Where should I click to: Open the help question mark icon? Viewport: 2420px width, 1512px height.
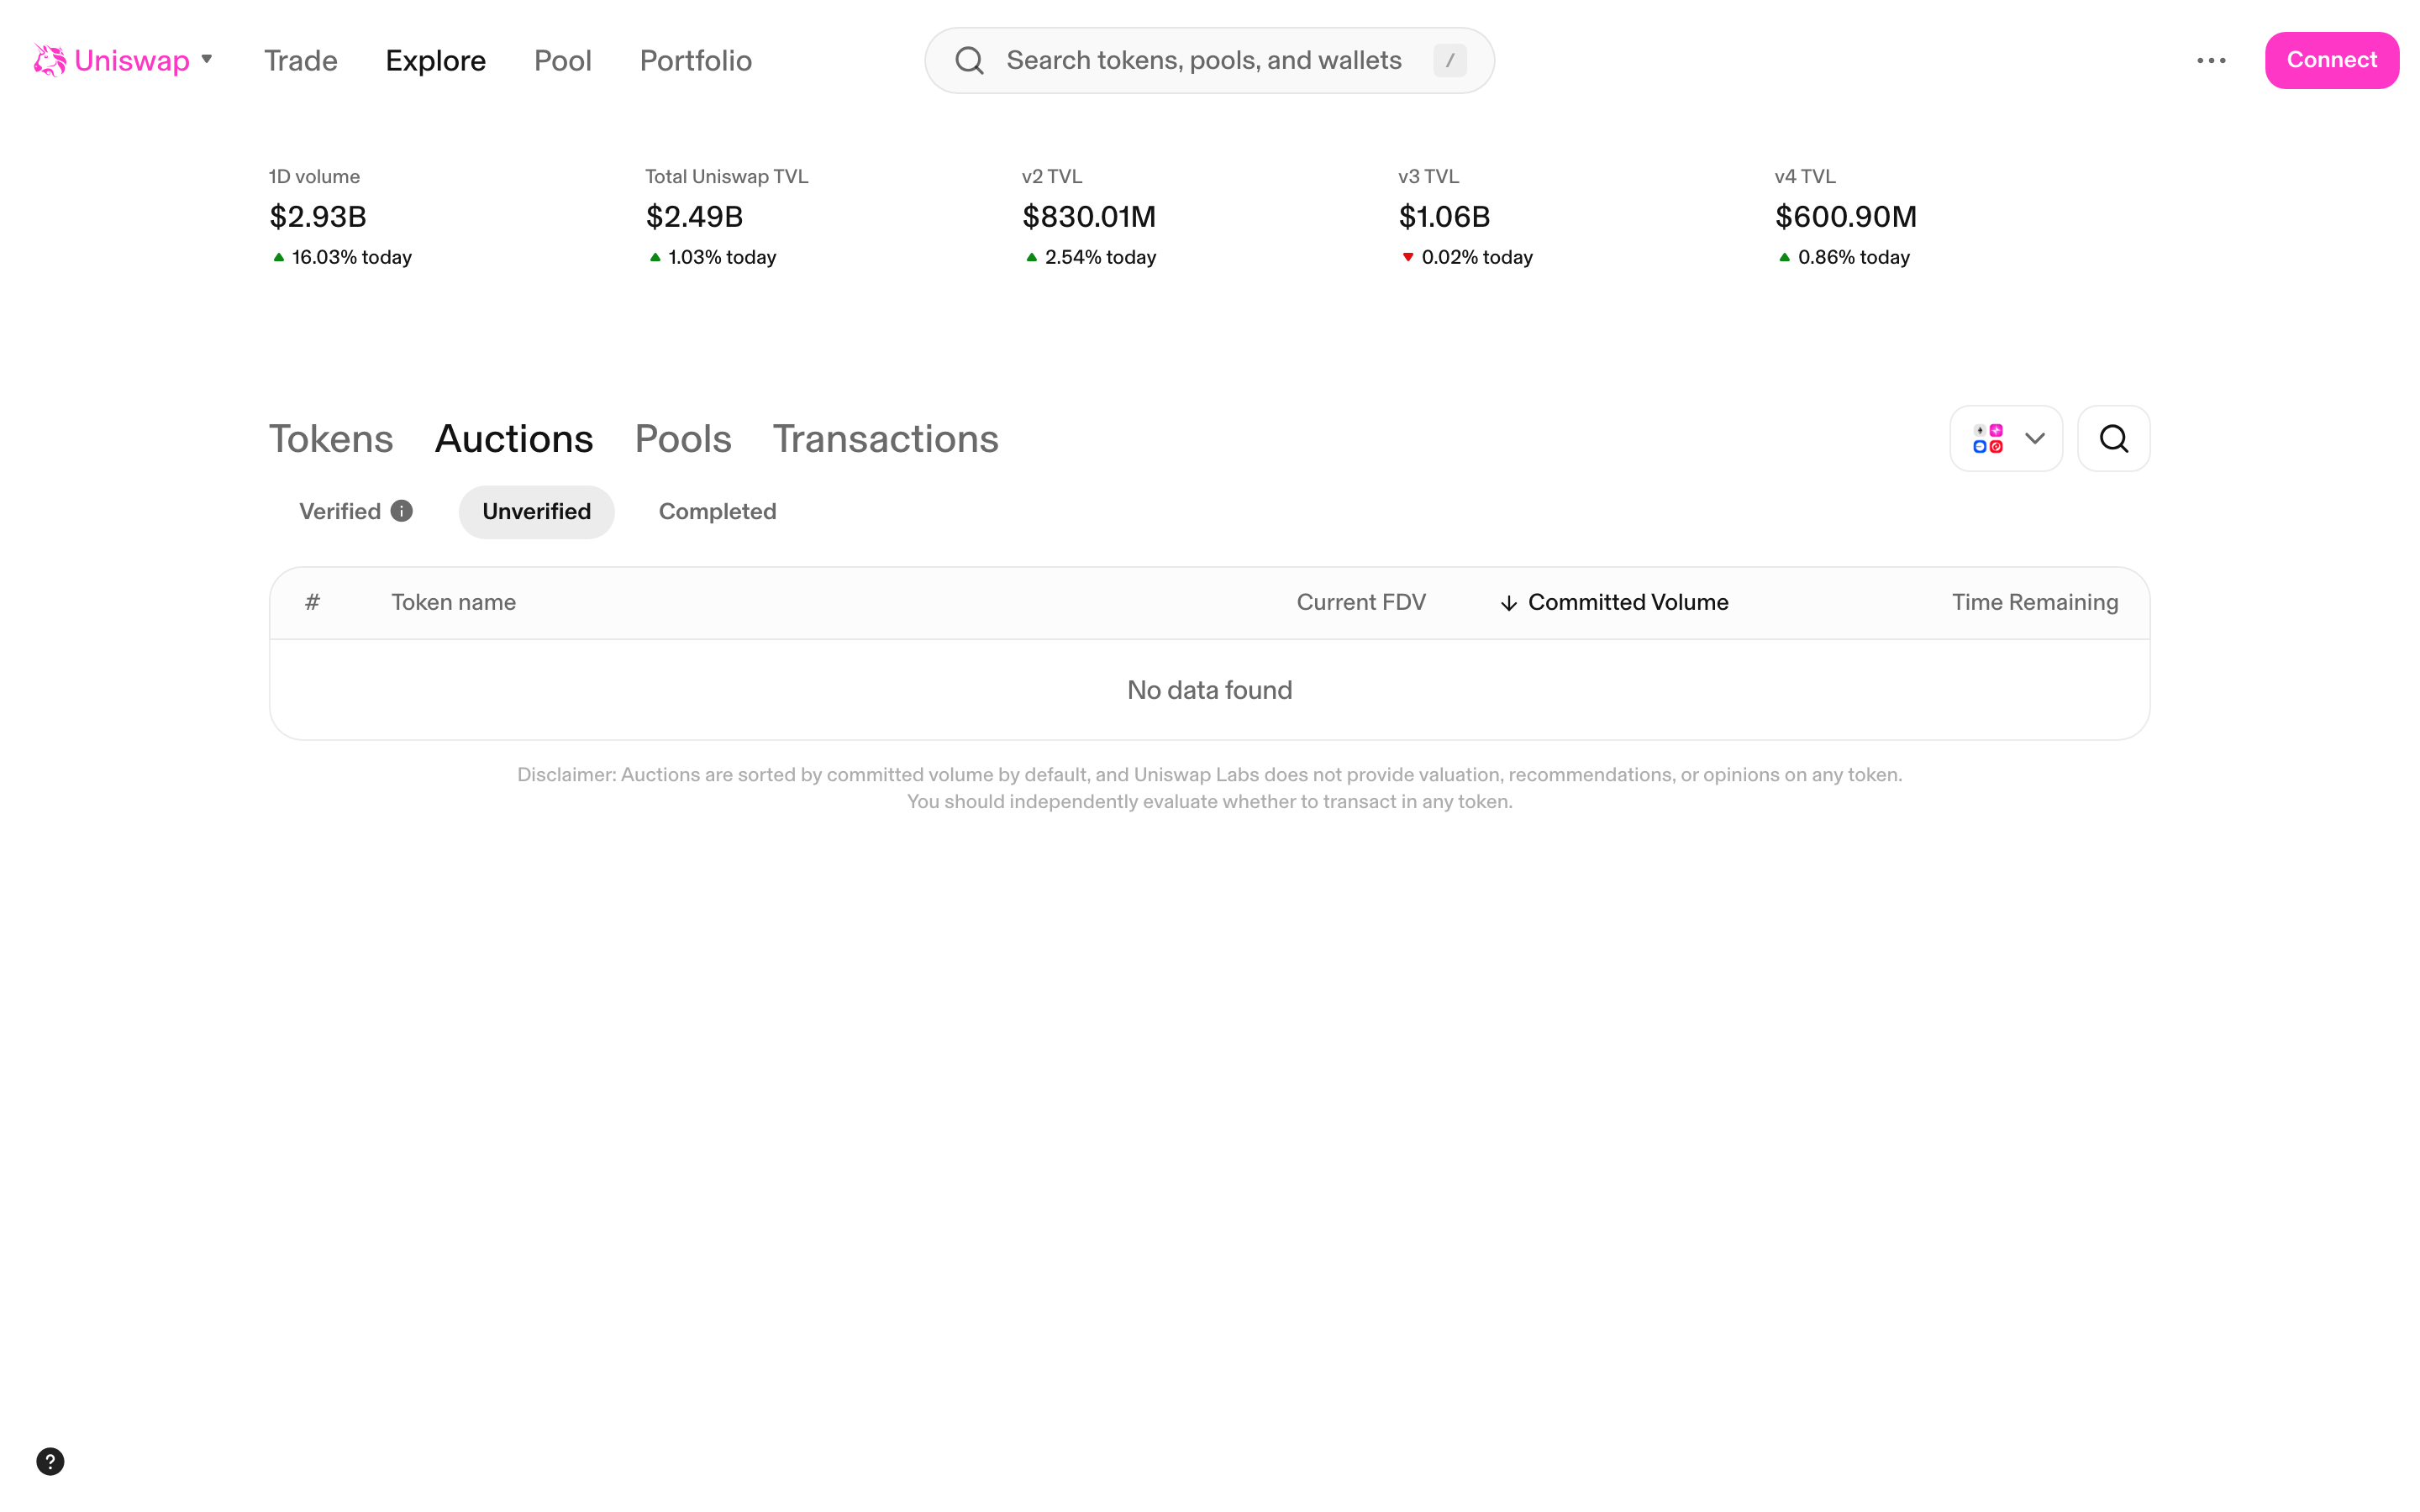click(49, 1461)
